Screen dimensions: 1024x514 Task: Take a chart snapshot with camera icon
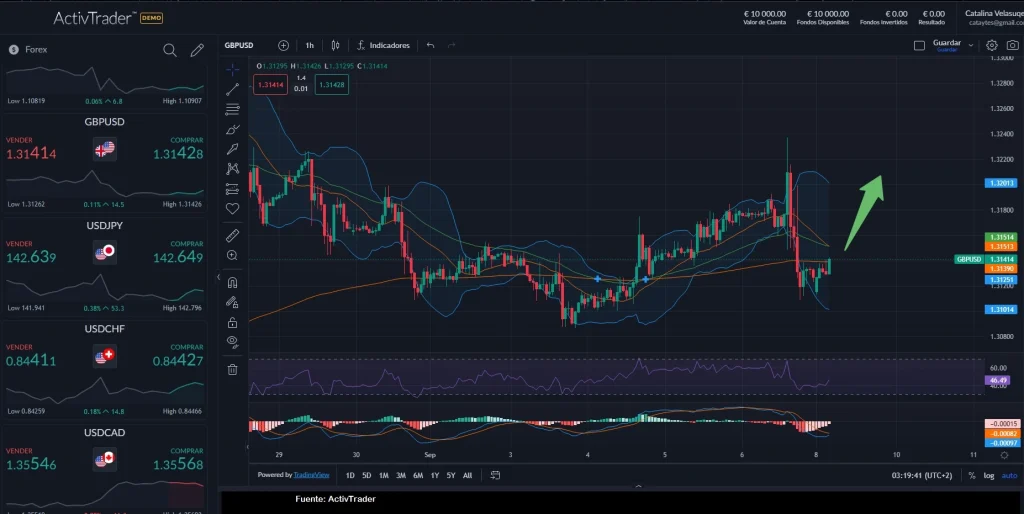(x=1012, y=45)
